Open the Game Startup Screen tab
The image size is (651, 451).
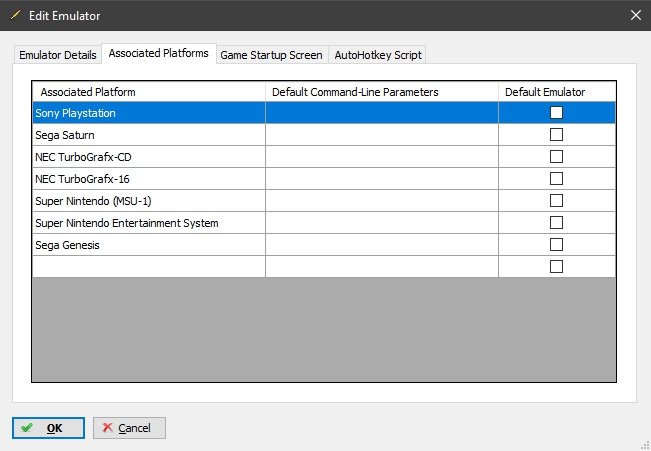click(271, 54)
